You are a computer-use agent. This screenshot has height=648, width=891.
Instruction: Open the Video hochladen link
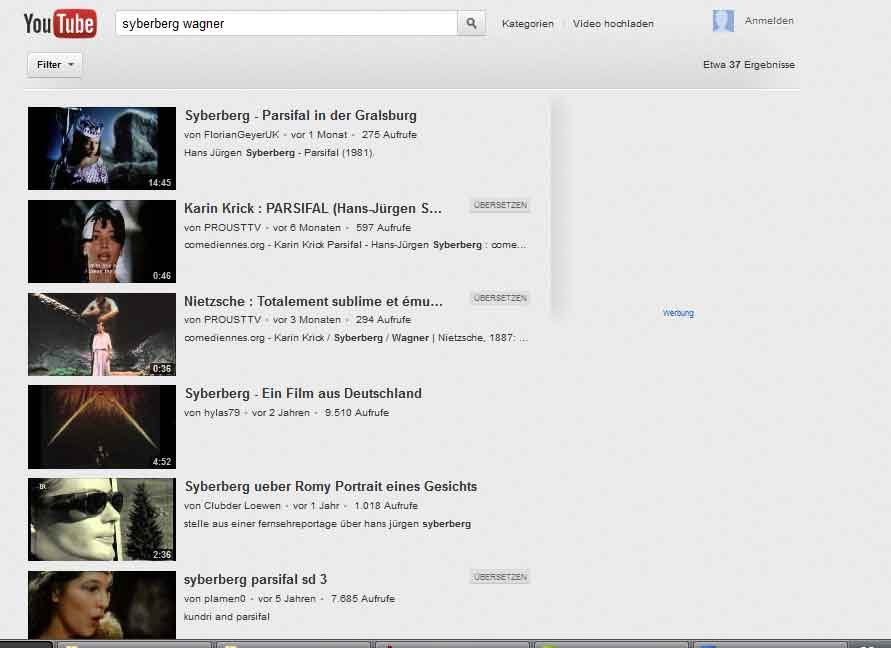click(613, 23)
